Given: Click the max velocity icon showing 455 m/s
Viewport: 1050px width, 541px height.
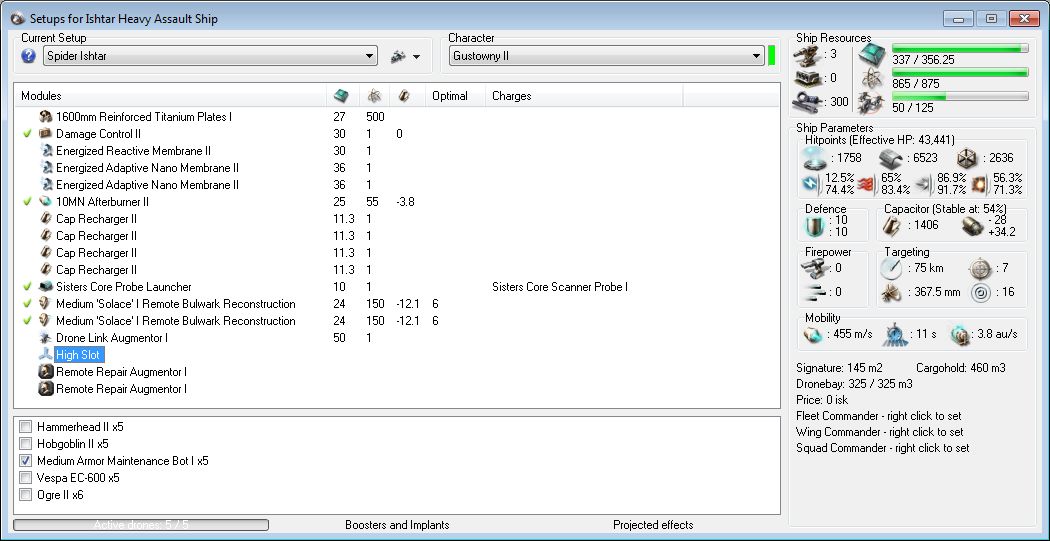Looking at the screenshot, I should click(x=814, y=334).
